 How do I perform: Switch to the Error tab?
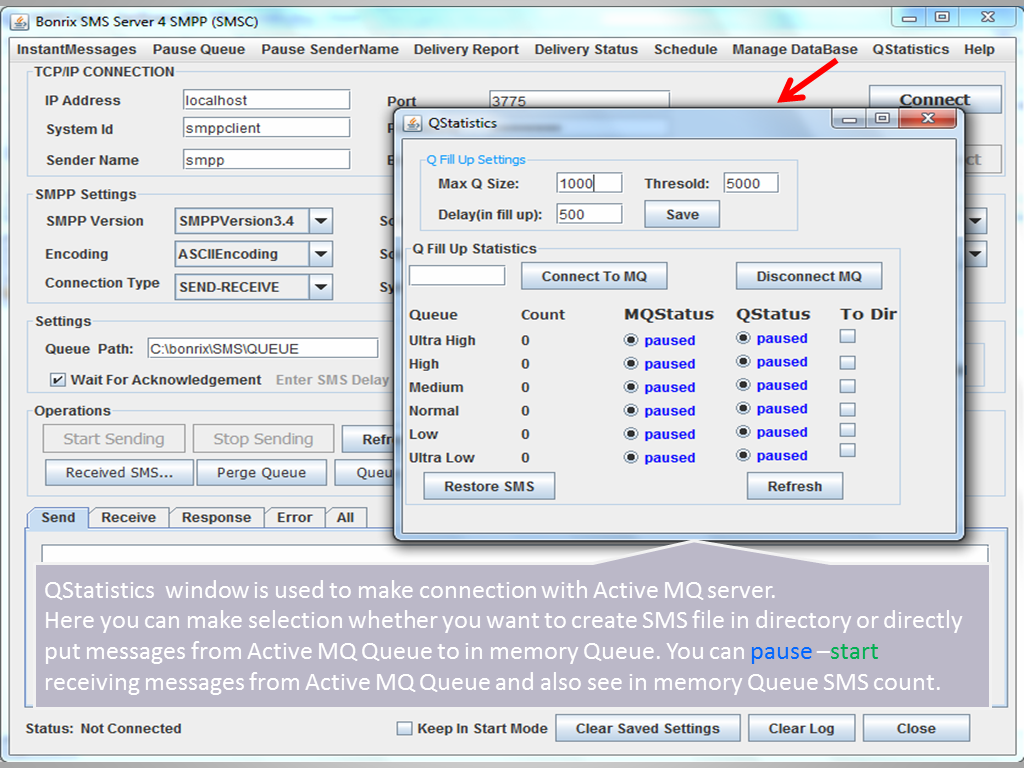[x=295, y=517]
